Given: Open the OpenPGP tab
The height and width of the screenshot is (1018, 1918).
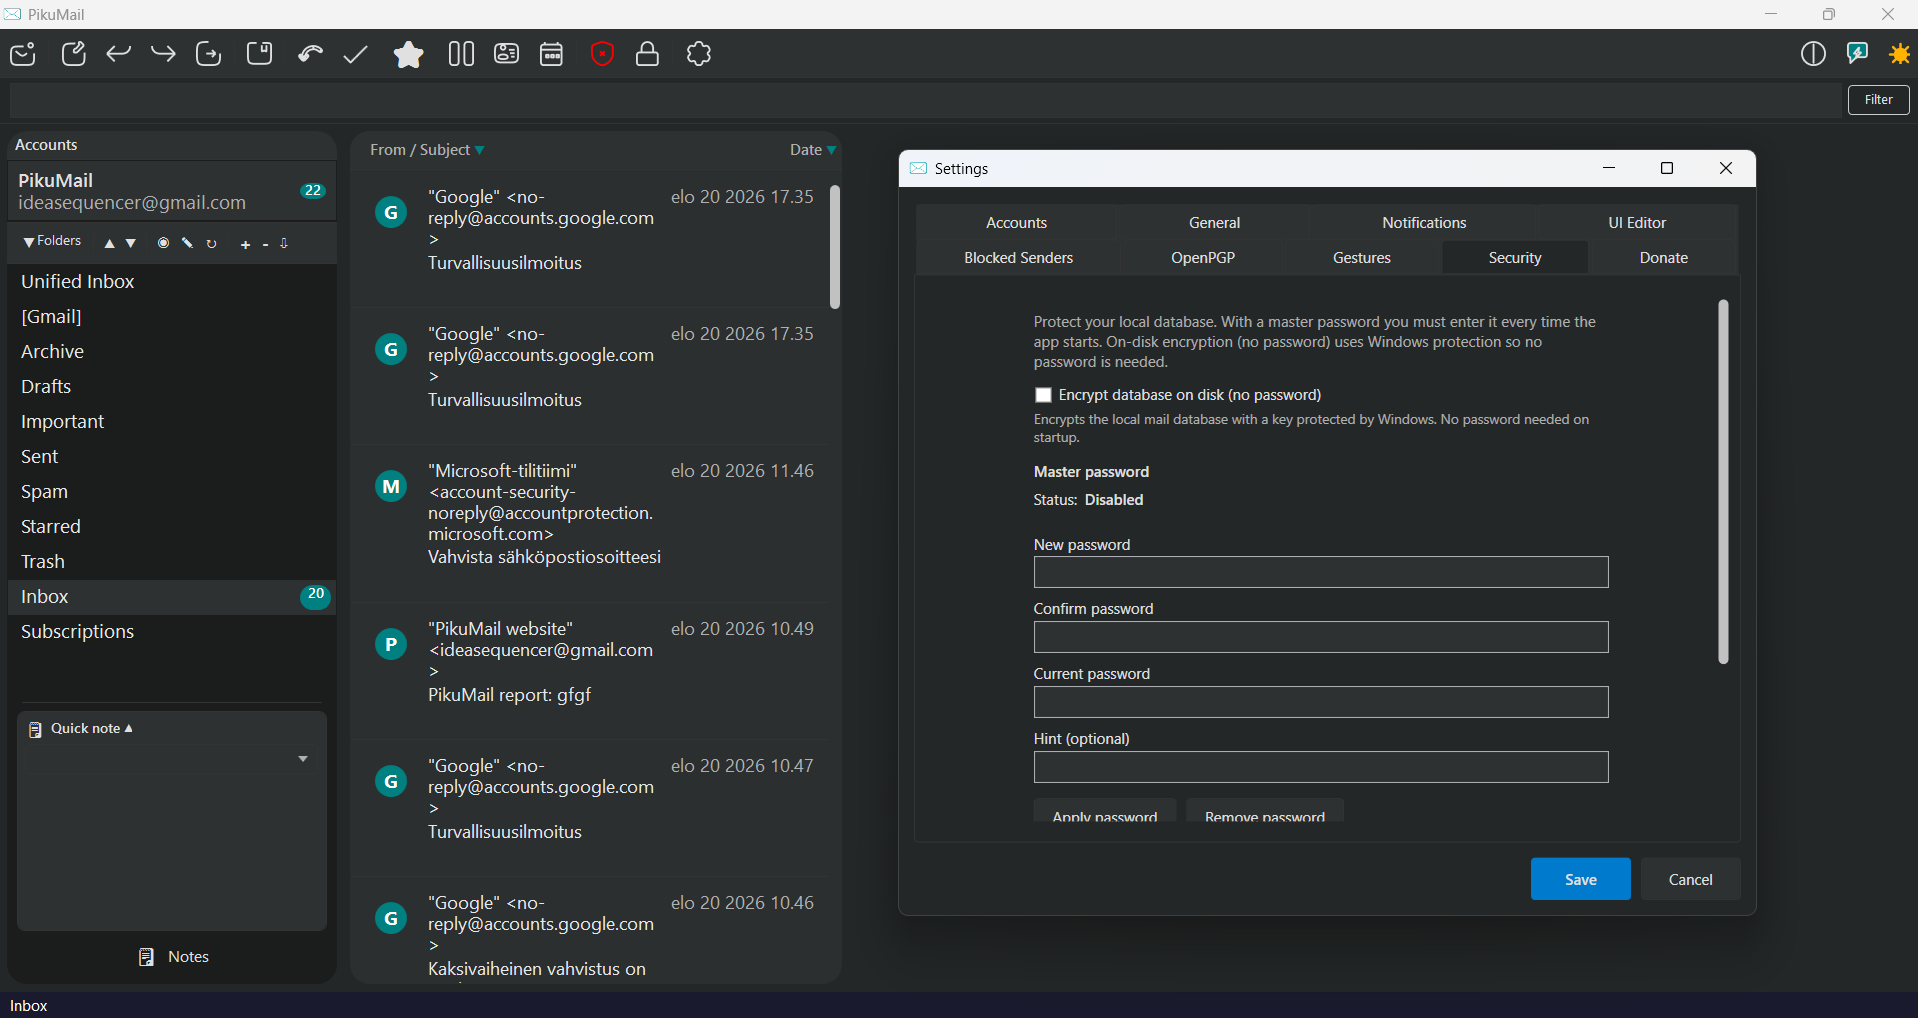Looking at the screenshot, I should pos(1203,257).
